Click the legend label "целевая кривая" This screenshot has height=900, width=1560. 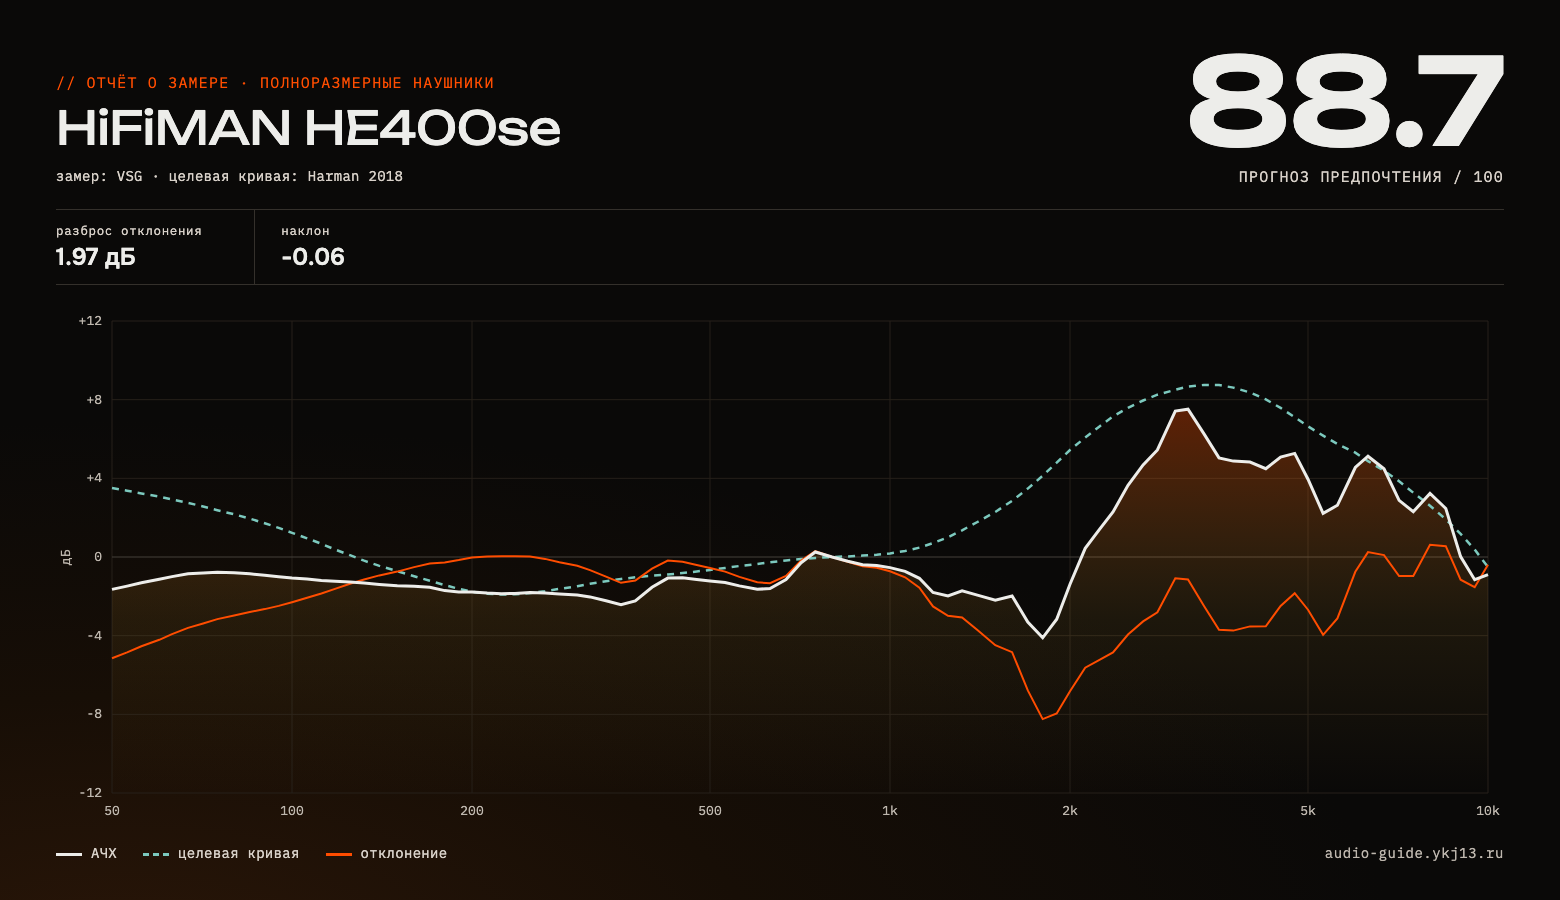pos(238,854)
